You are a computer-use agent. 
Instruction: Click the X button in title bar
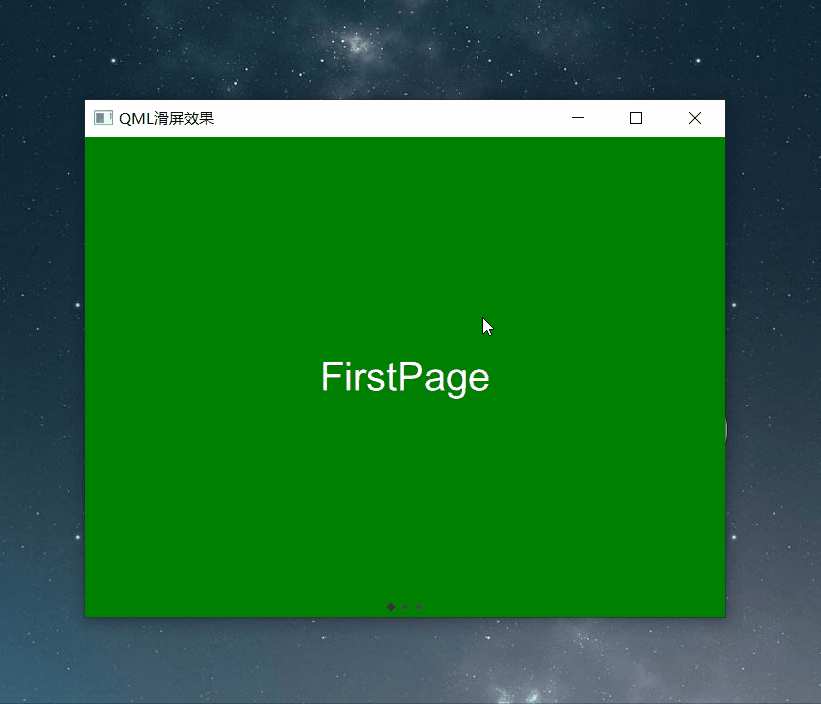coord(695,118)
